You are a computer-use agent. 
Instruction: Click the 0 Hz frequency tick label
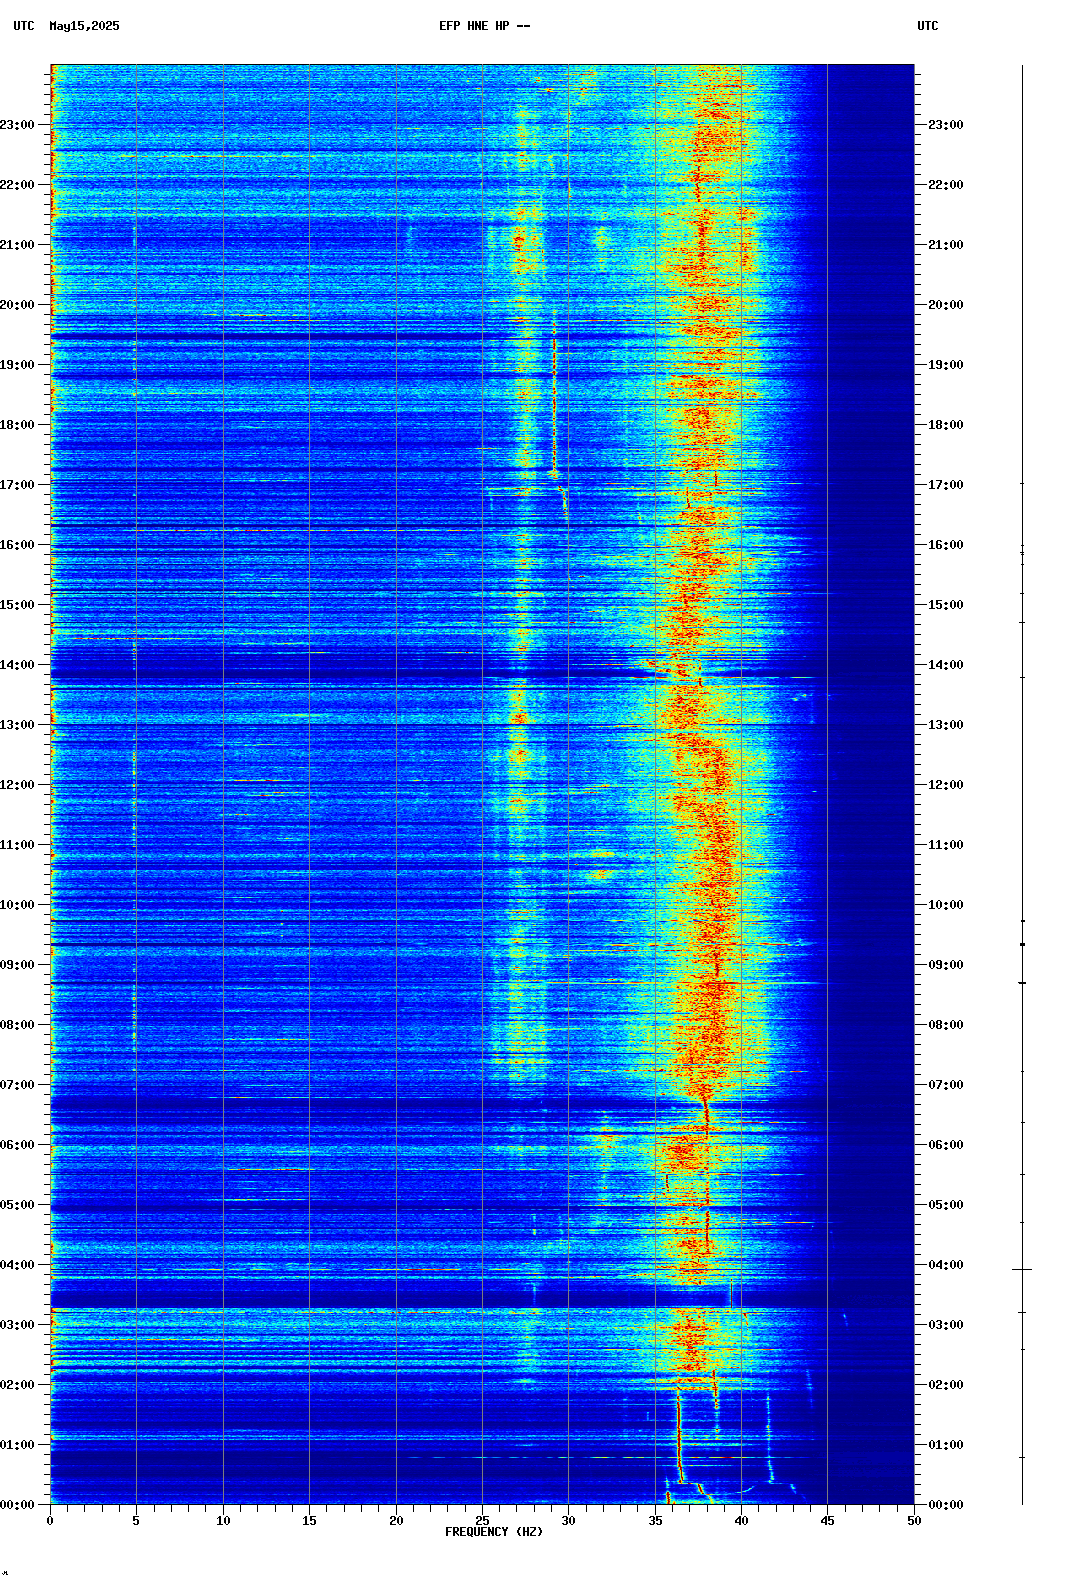(x=50, y=1521)
